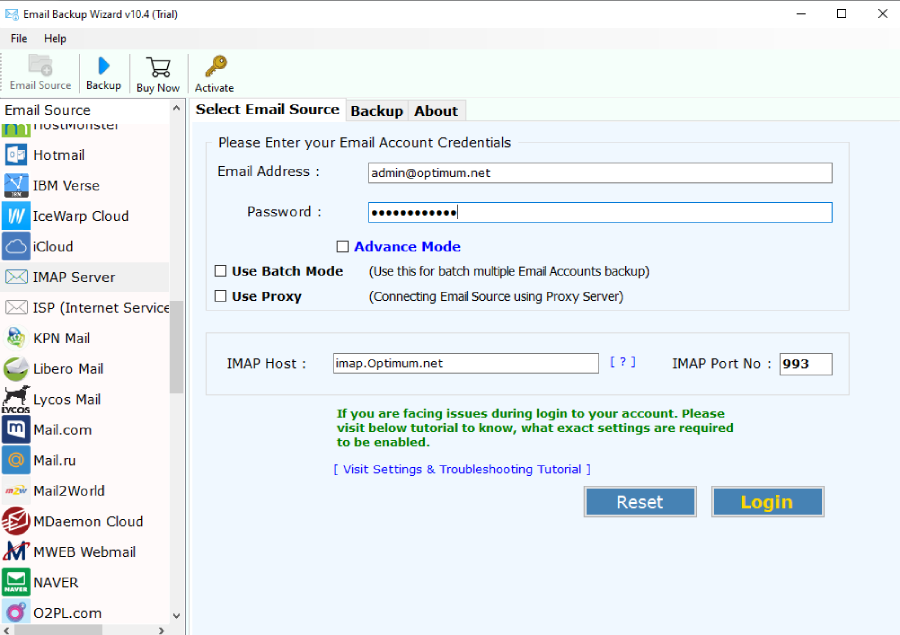Image resolution: width=900 pixels, height=635 pixels.
Task: Open Visit Settings & Troubleshooting Tutorial link
Action: pyautogui.click(x=462, y=469)
